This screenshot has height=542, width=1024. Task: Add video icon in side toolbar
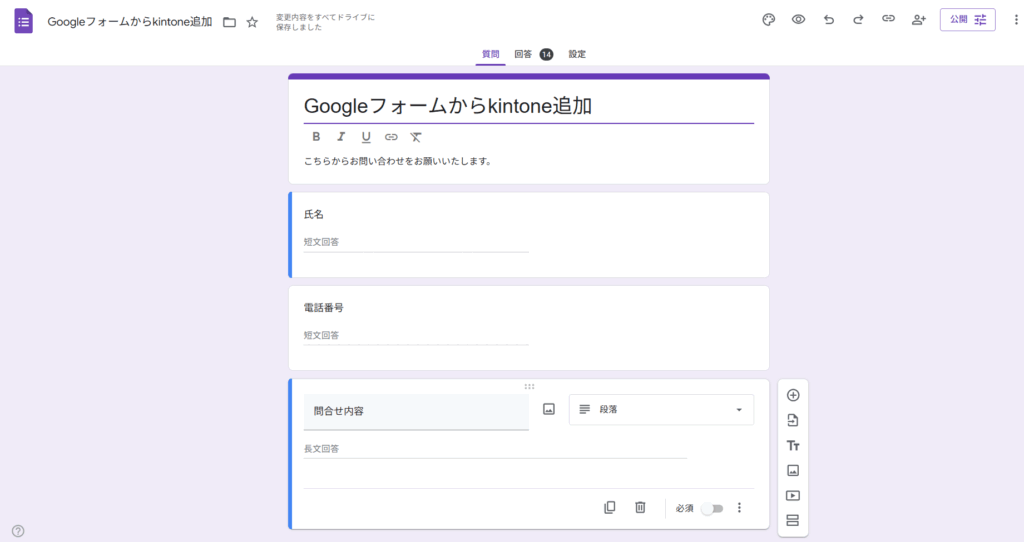tap(793, 496)
